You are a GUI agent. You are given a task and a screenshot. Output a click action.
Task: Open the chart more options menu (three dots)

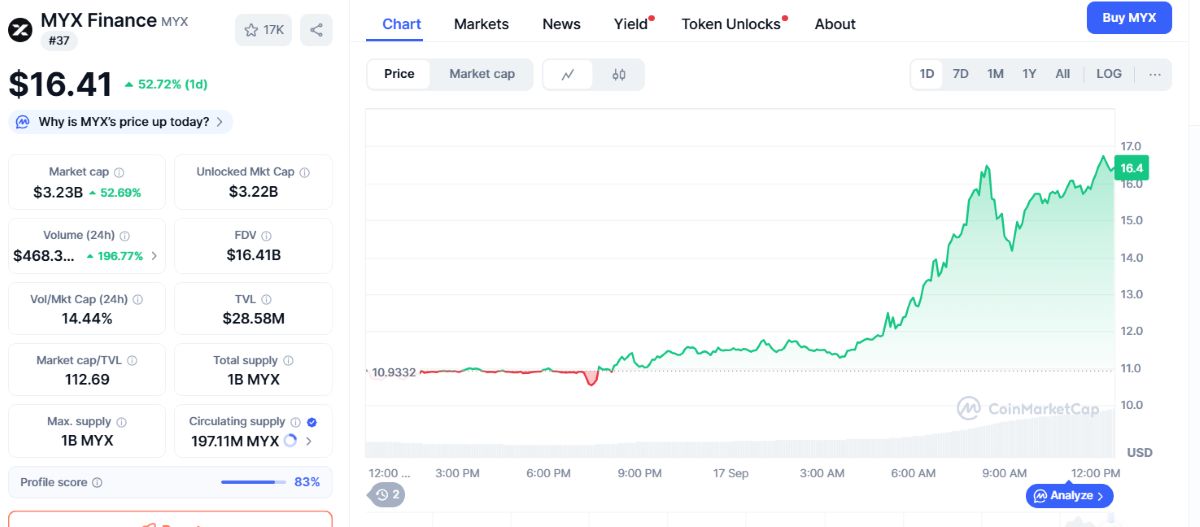pos(1155,74)
